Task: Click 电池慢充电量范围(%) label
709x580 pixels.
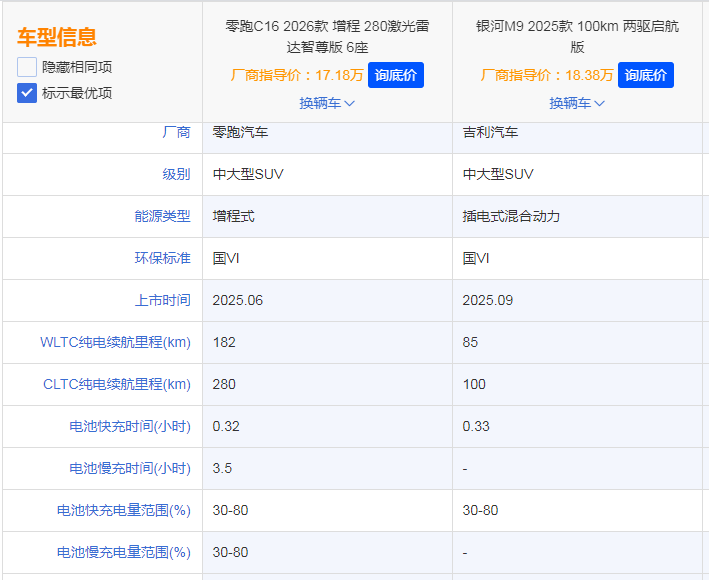Action: [123, 552]
